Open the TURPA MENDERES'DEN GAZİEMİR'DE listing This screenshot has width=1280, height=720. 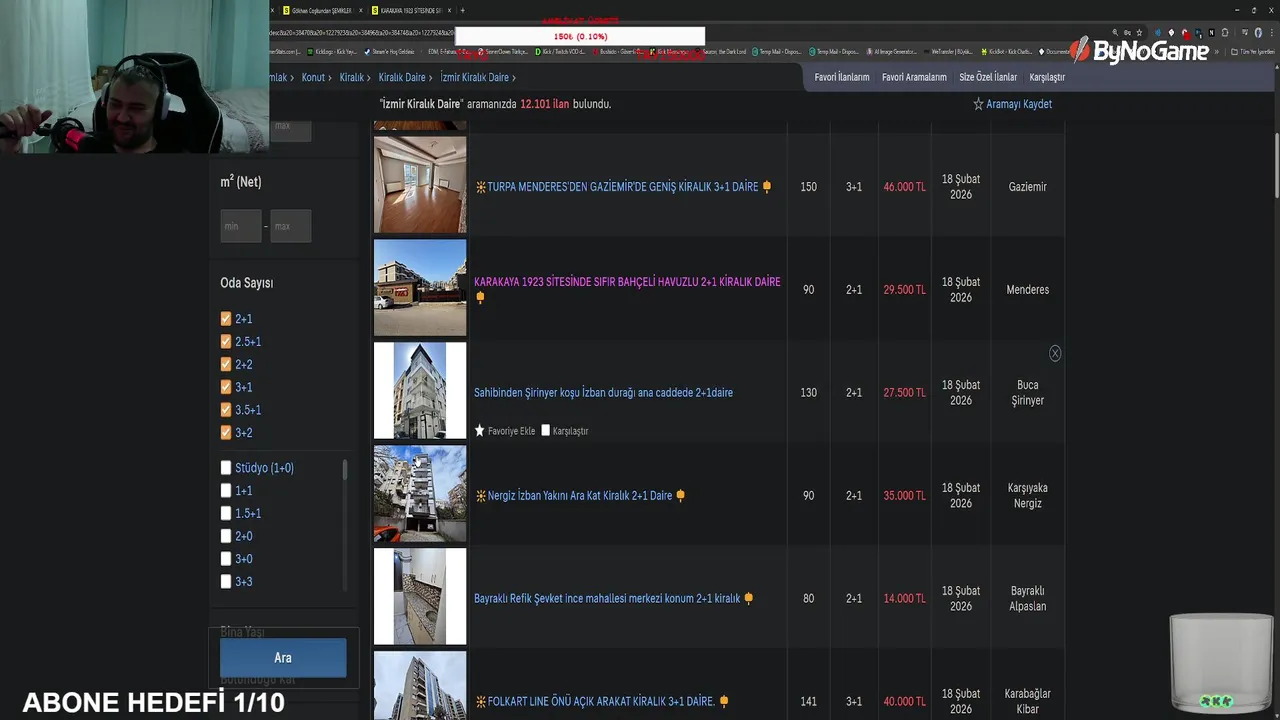click(623, 187)
